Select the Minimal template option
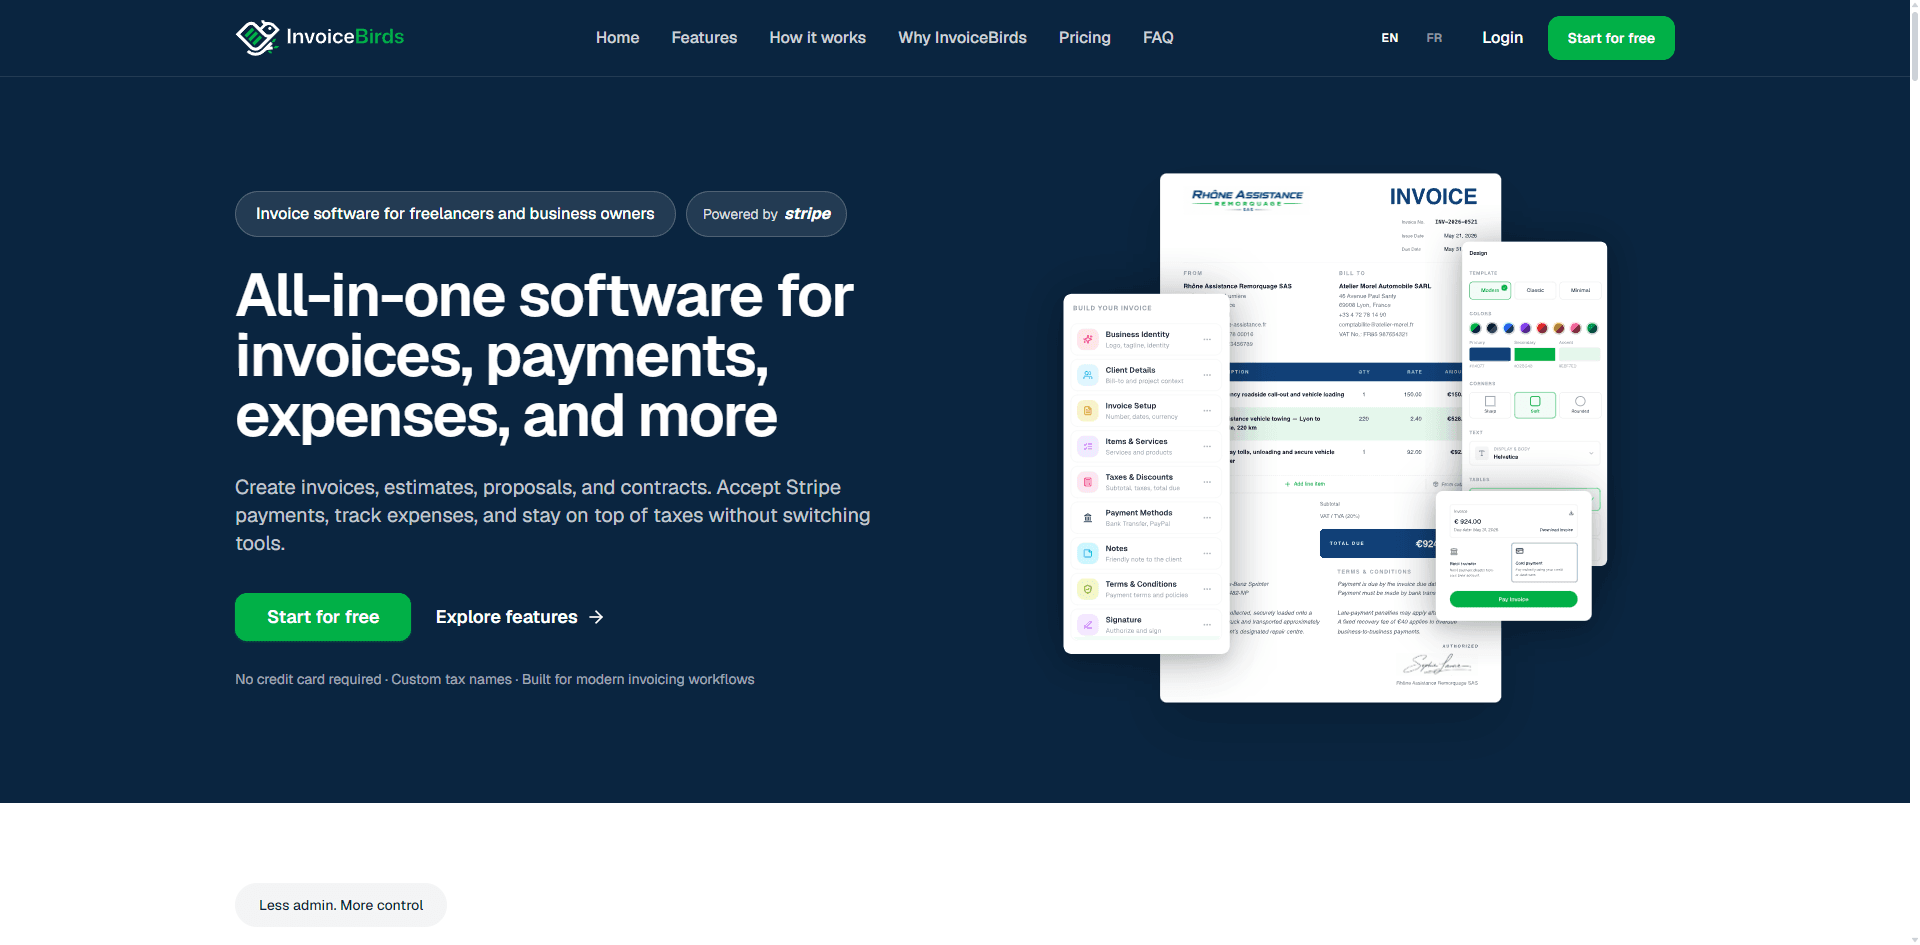 tap(1580, 290)
